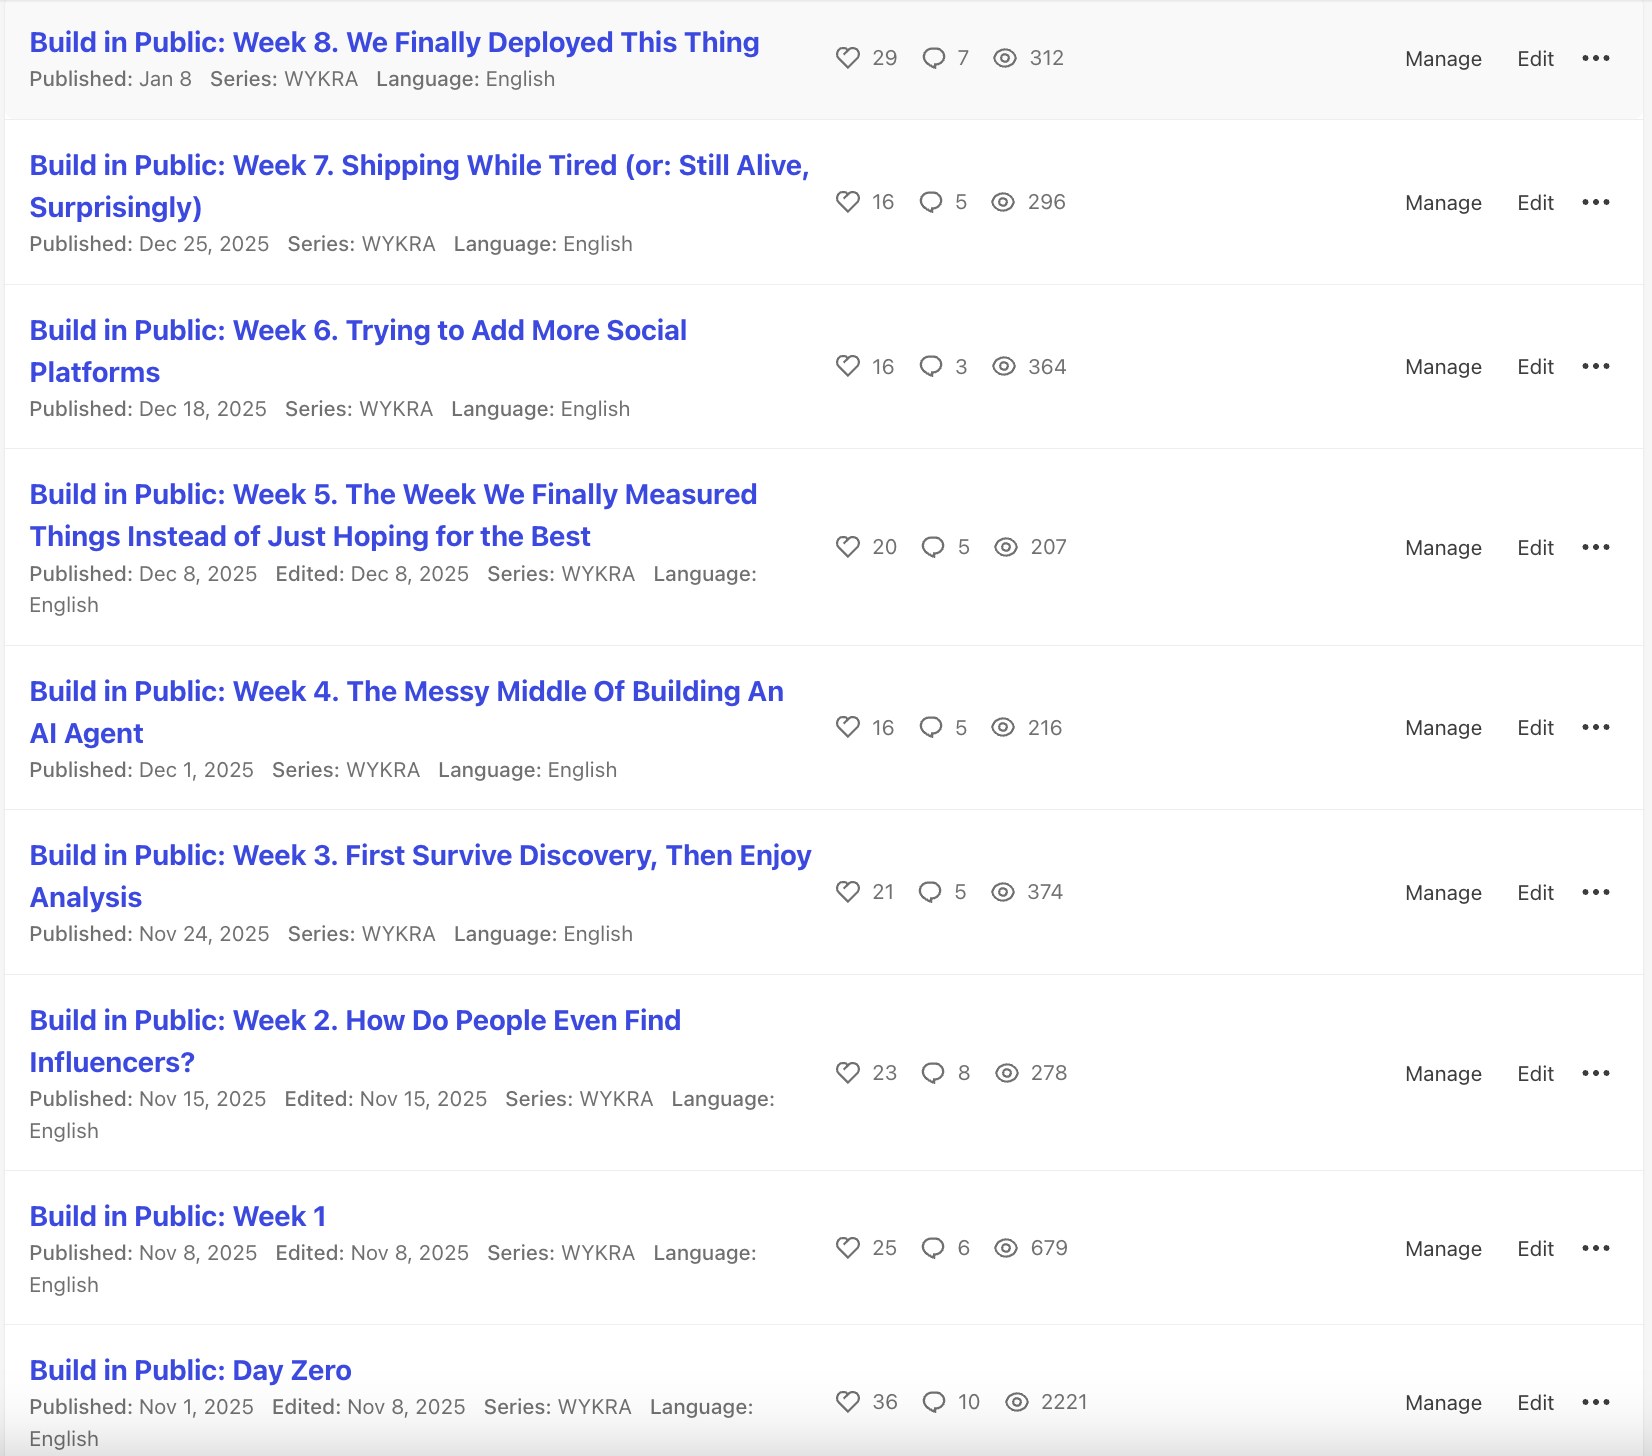Click the views eye icon on Week 6 post
Viewport: 1652px width, 1456px height.
pyautogui.click(x=1004, y=367)
